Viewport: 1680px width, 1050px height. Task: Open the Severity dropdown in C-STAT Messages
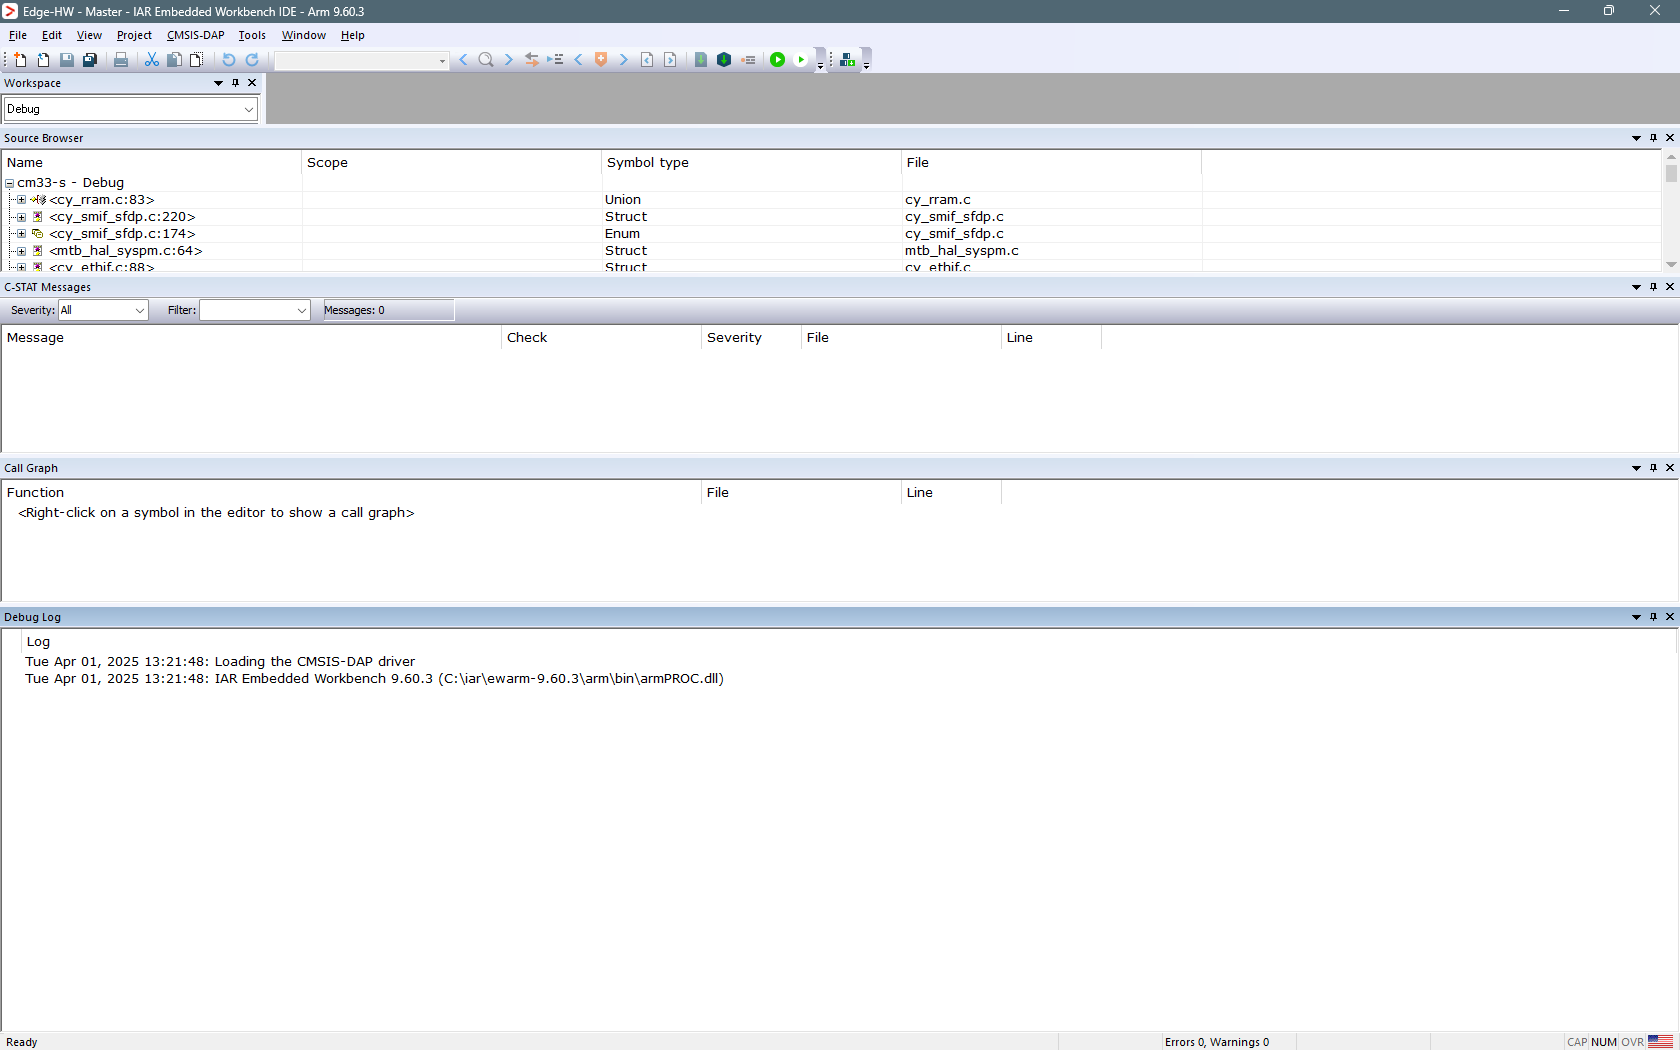(x=139, y=310)
